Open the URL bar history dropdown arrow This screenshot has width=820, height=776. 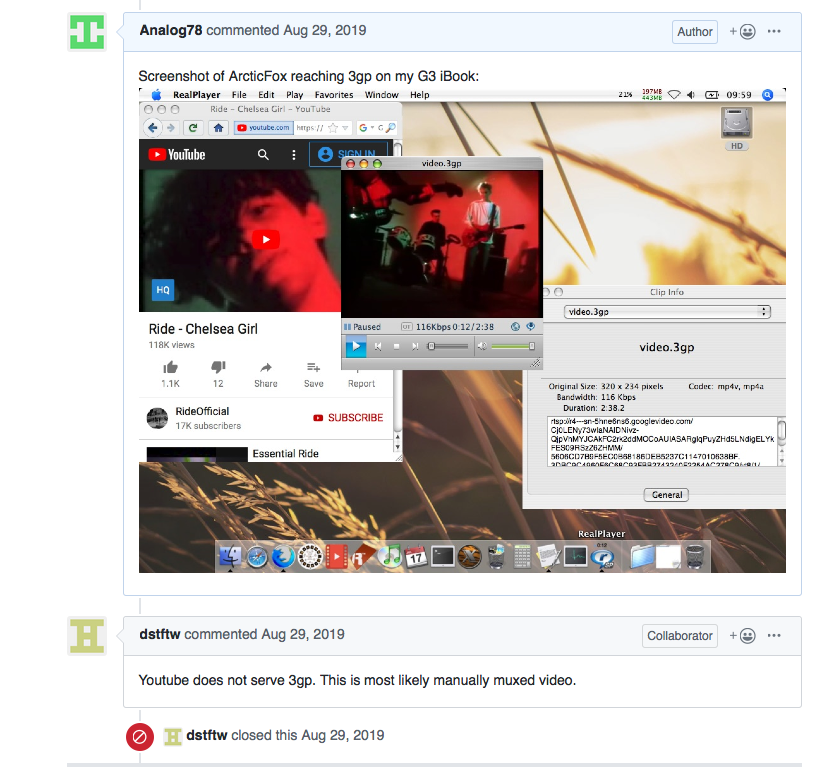(345, 128)
